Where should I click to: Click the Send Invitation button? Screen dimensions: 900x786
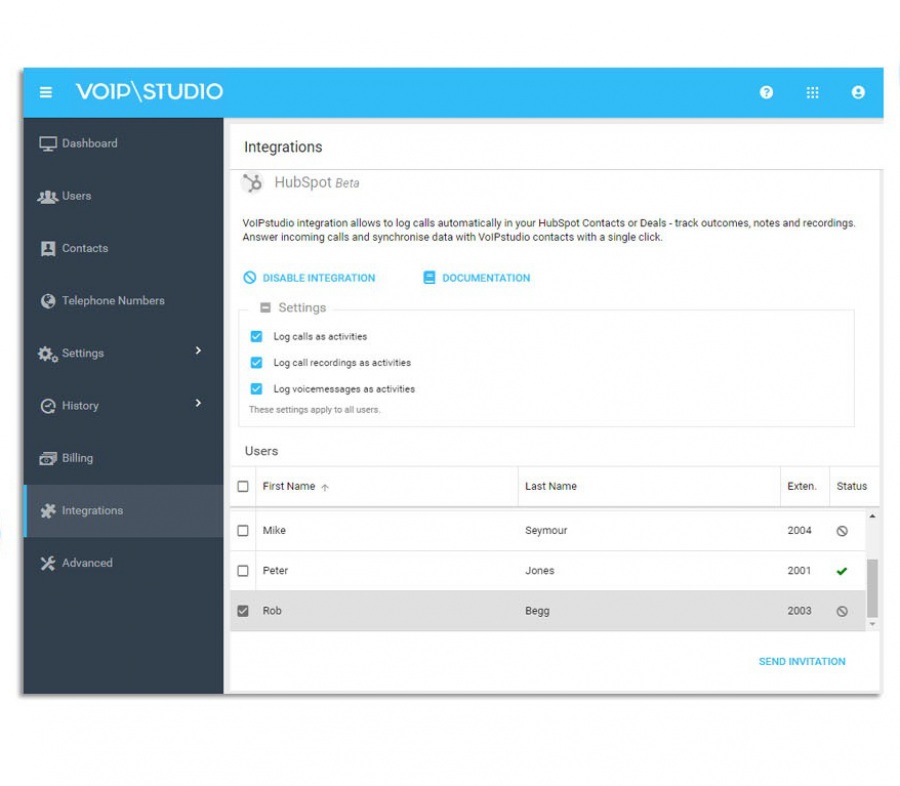(802, 661)
